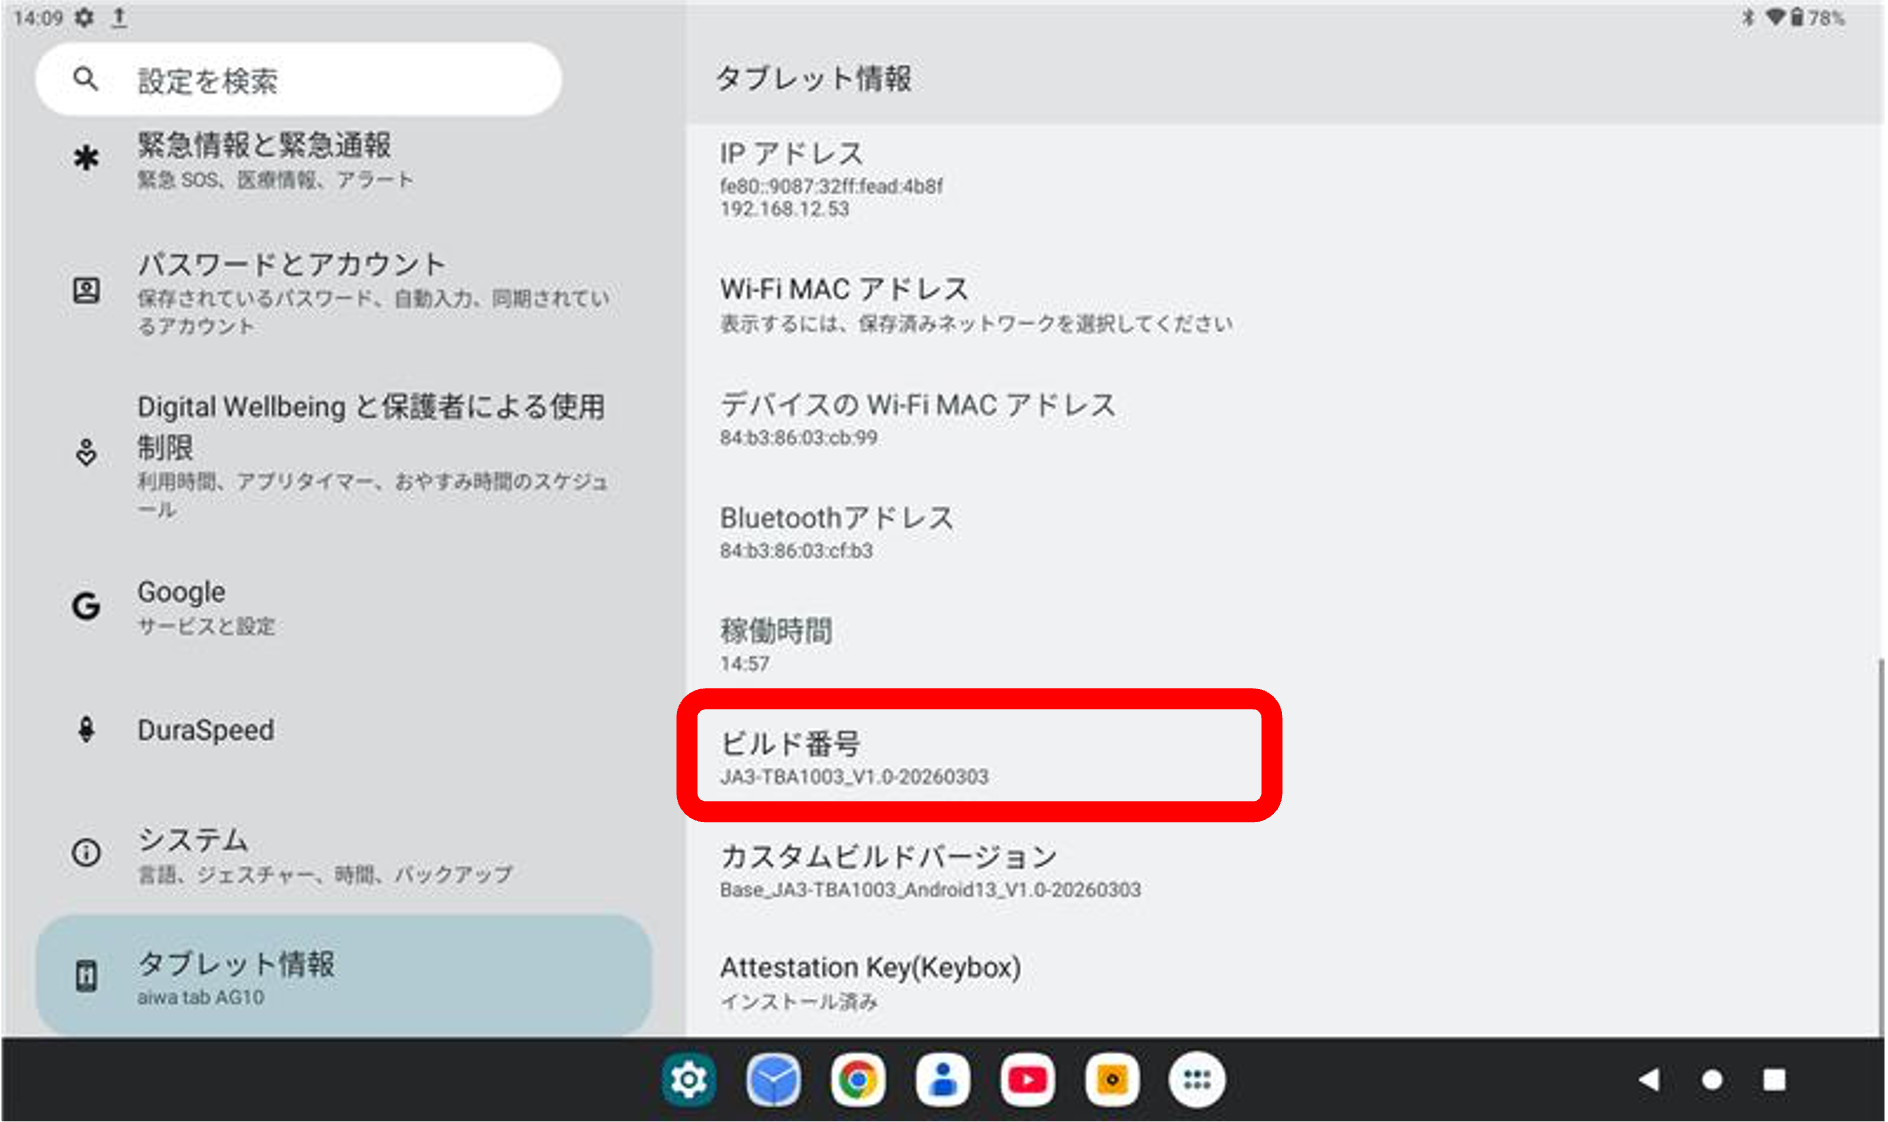Open the Contacts app from the dock
The image size is (1888, 1122).
943,1079
